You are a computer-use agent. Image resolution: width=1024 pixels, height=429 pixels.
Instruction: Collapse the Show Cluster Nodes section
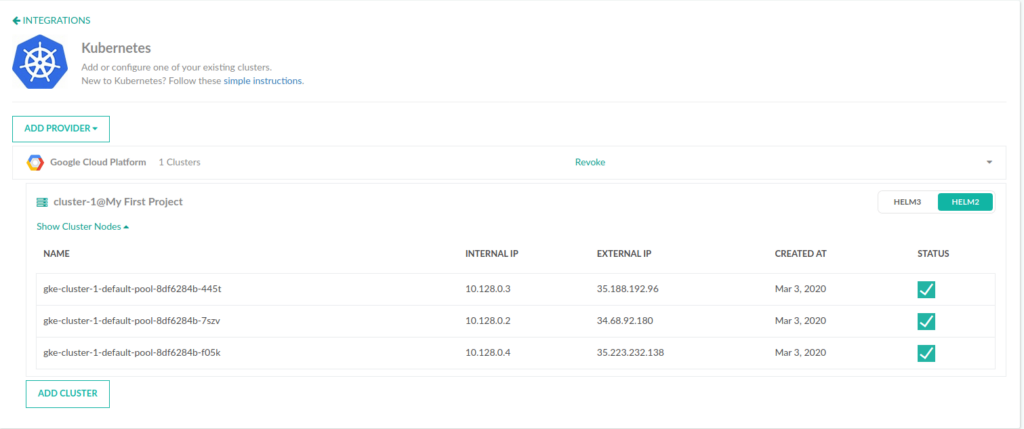[82, 227]
